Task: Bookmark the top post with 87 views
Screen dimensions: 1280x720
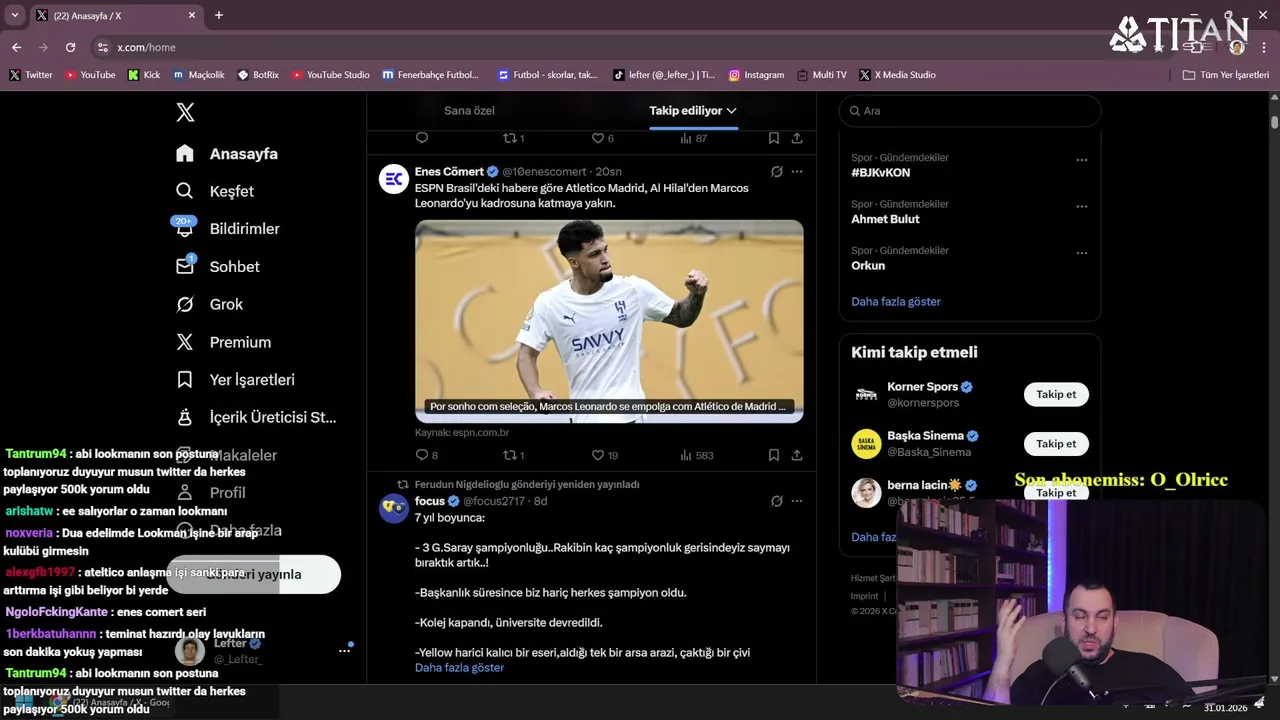Action: (x=774, y=138)
